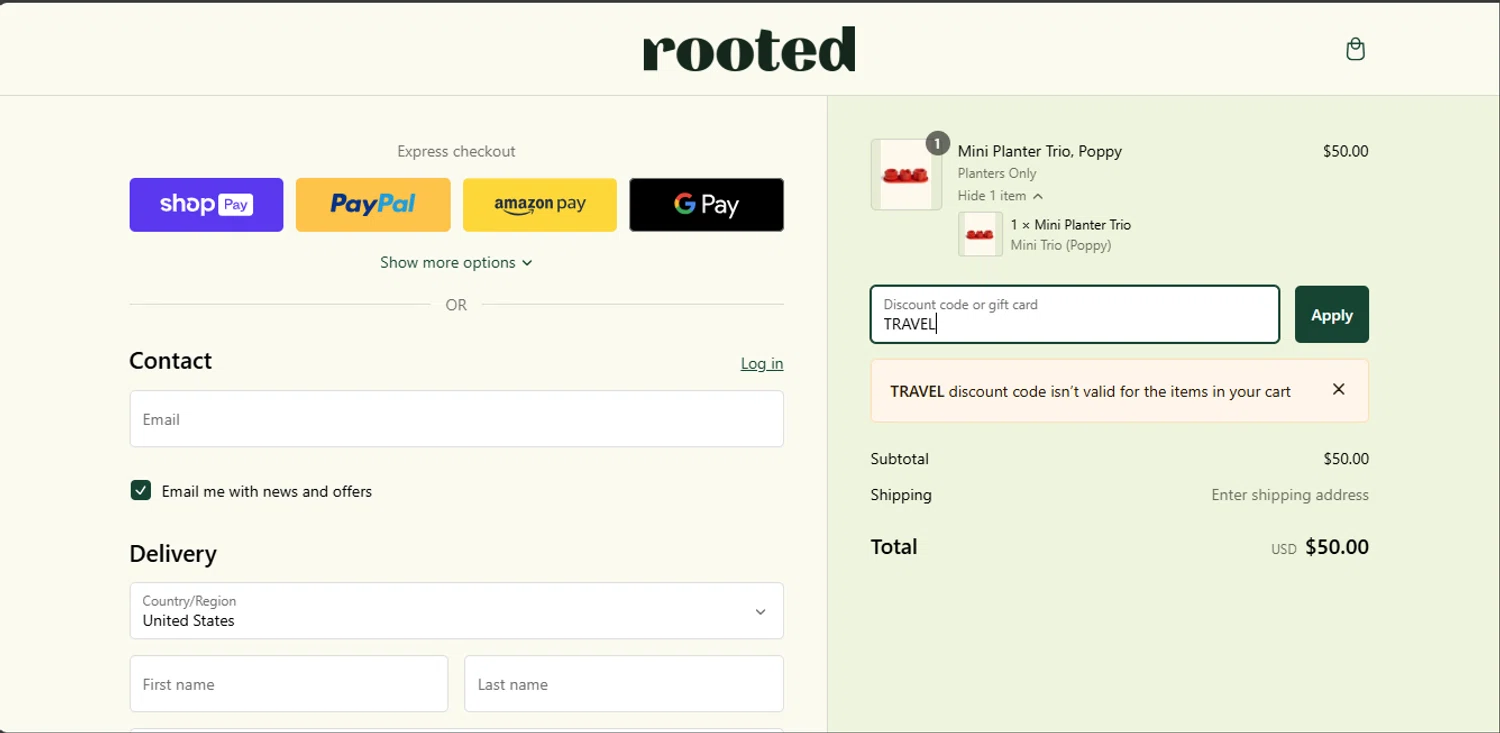
Task: Click the USD $50.00 total amount
Action: 1320,547
